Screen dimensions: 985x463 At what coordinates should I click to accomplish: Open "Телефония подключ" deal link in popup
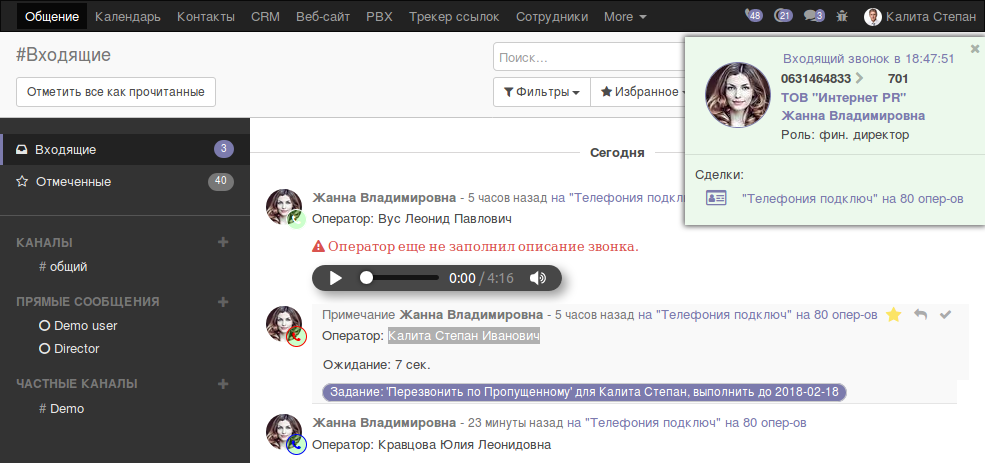pyautogui.click(x=852, y=199)
